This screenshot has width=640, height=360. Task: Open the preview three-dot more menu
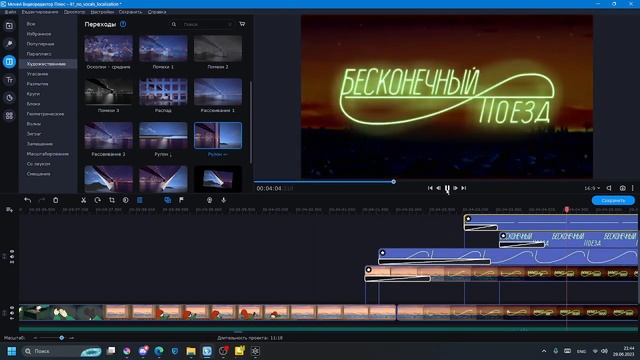pyautogui.click(x=633, y=188)
